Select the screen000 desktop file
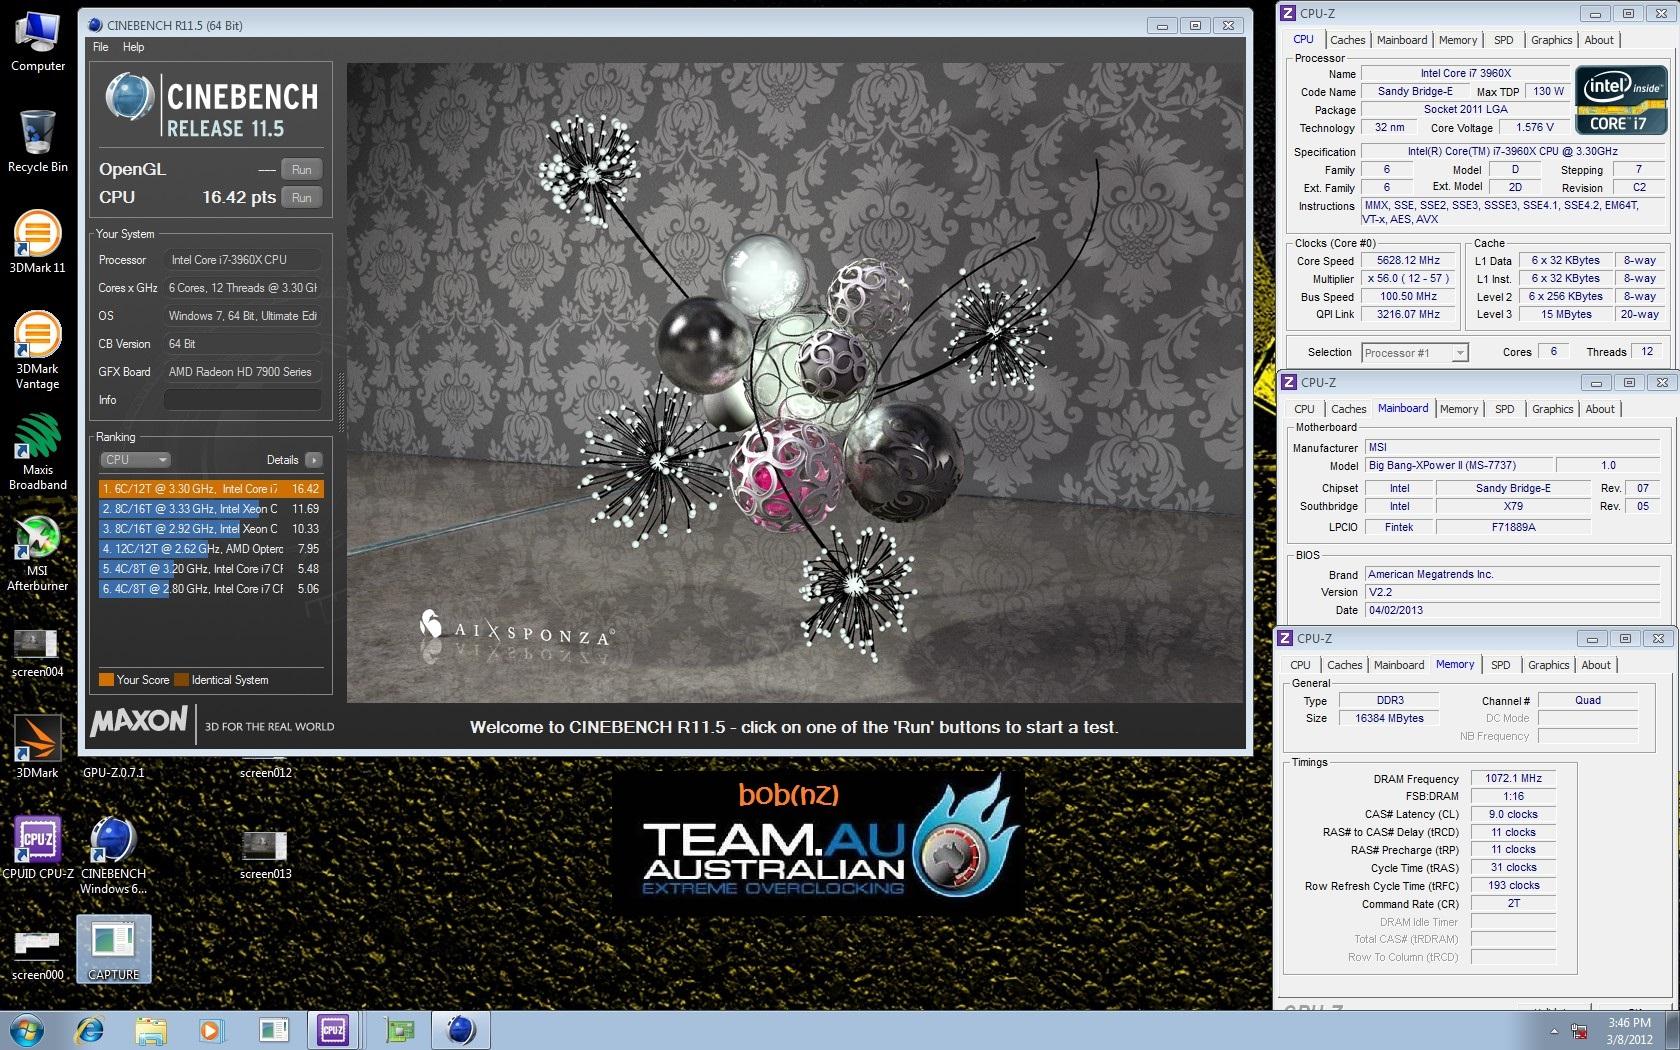This screenshot has height=1050, width=1680. click(x=37, y=955)
